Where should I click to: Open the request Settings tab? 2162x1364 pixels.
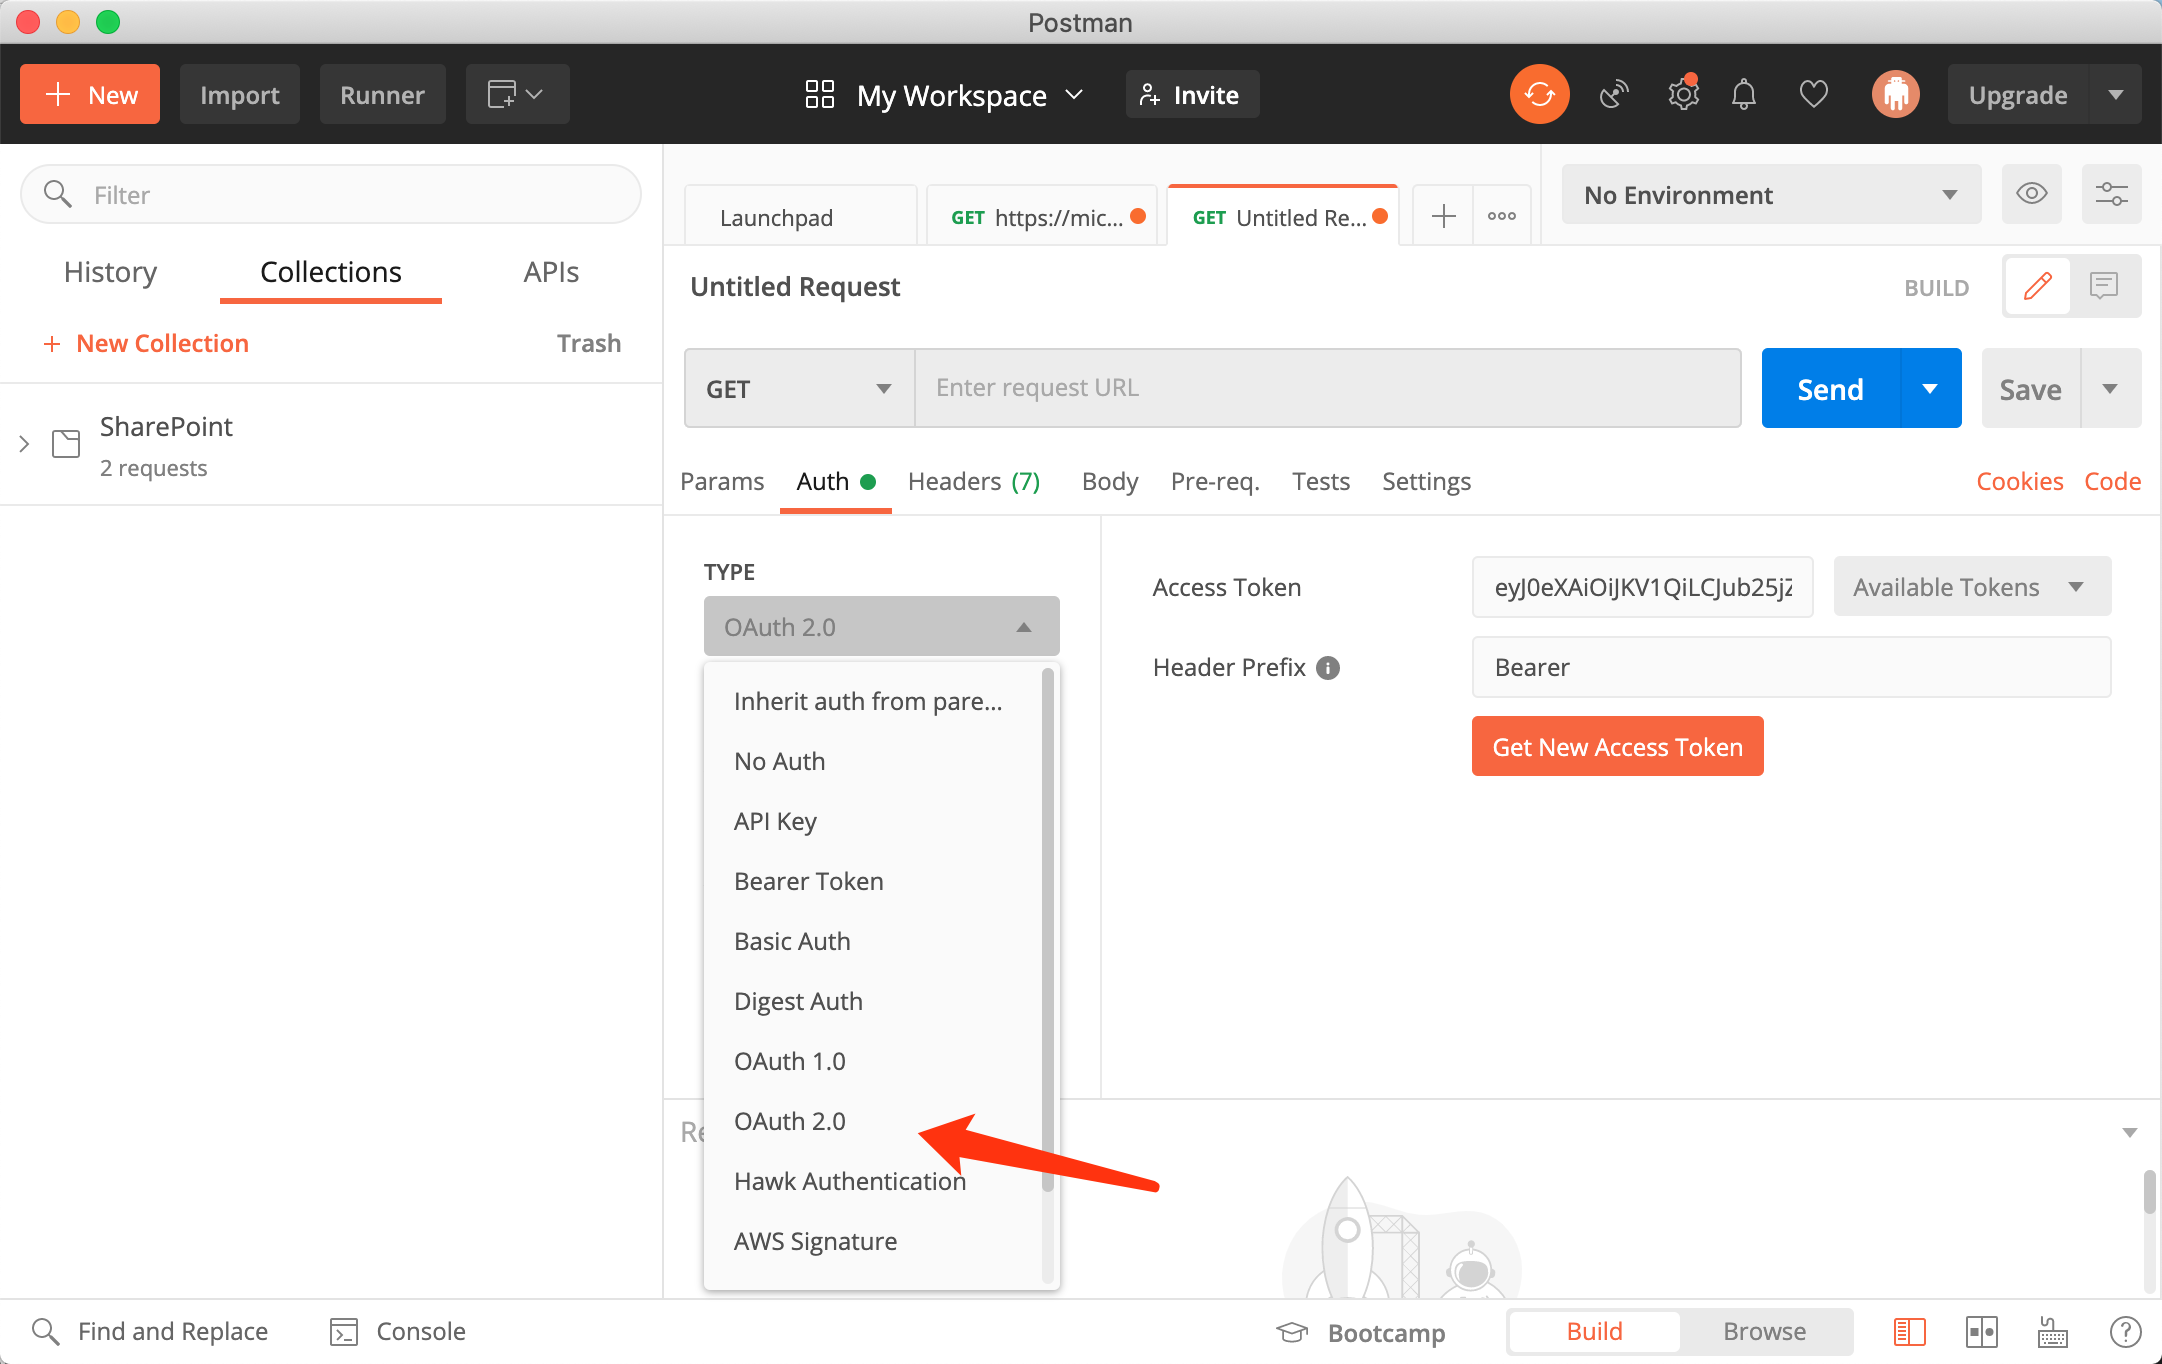point(1426,482)
